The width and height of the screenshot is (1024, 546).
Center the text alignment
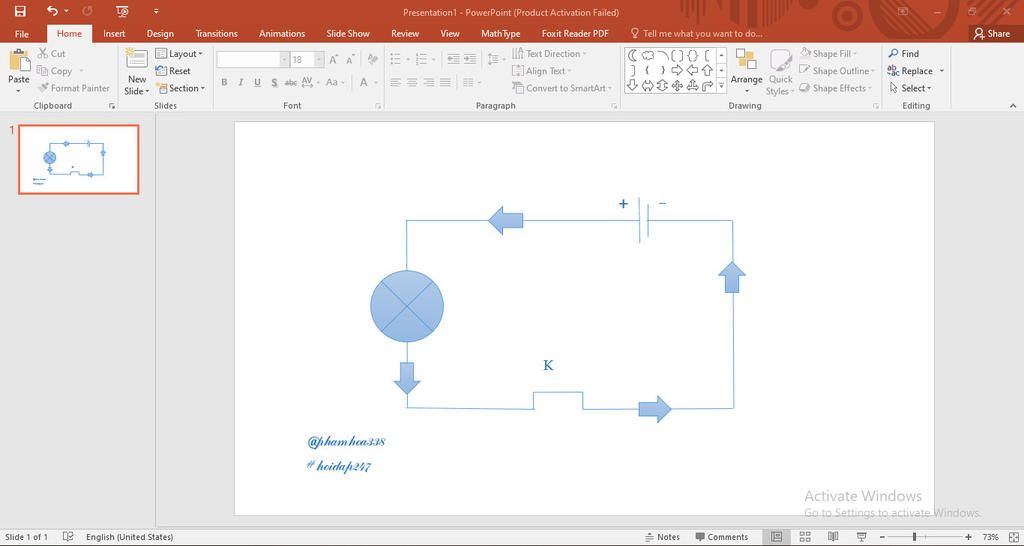tap(412, 82)
